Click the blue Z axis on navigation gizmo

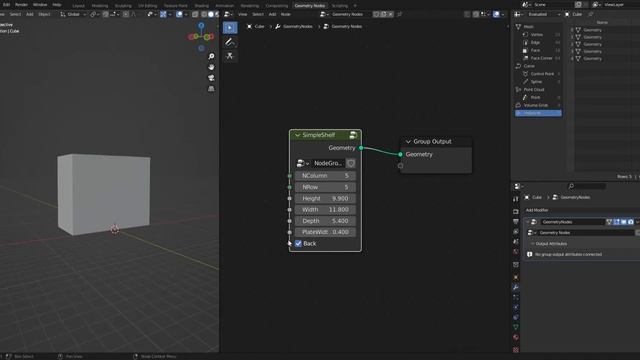[201, 26]
